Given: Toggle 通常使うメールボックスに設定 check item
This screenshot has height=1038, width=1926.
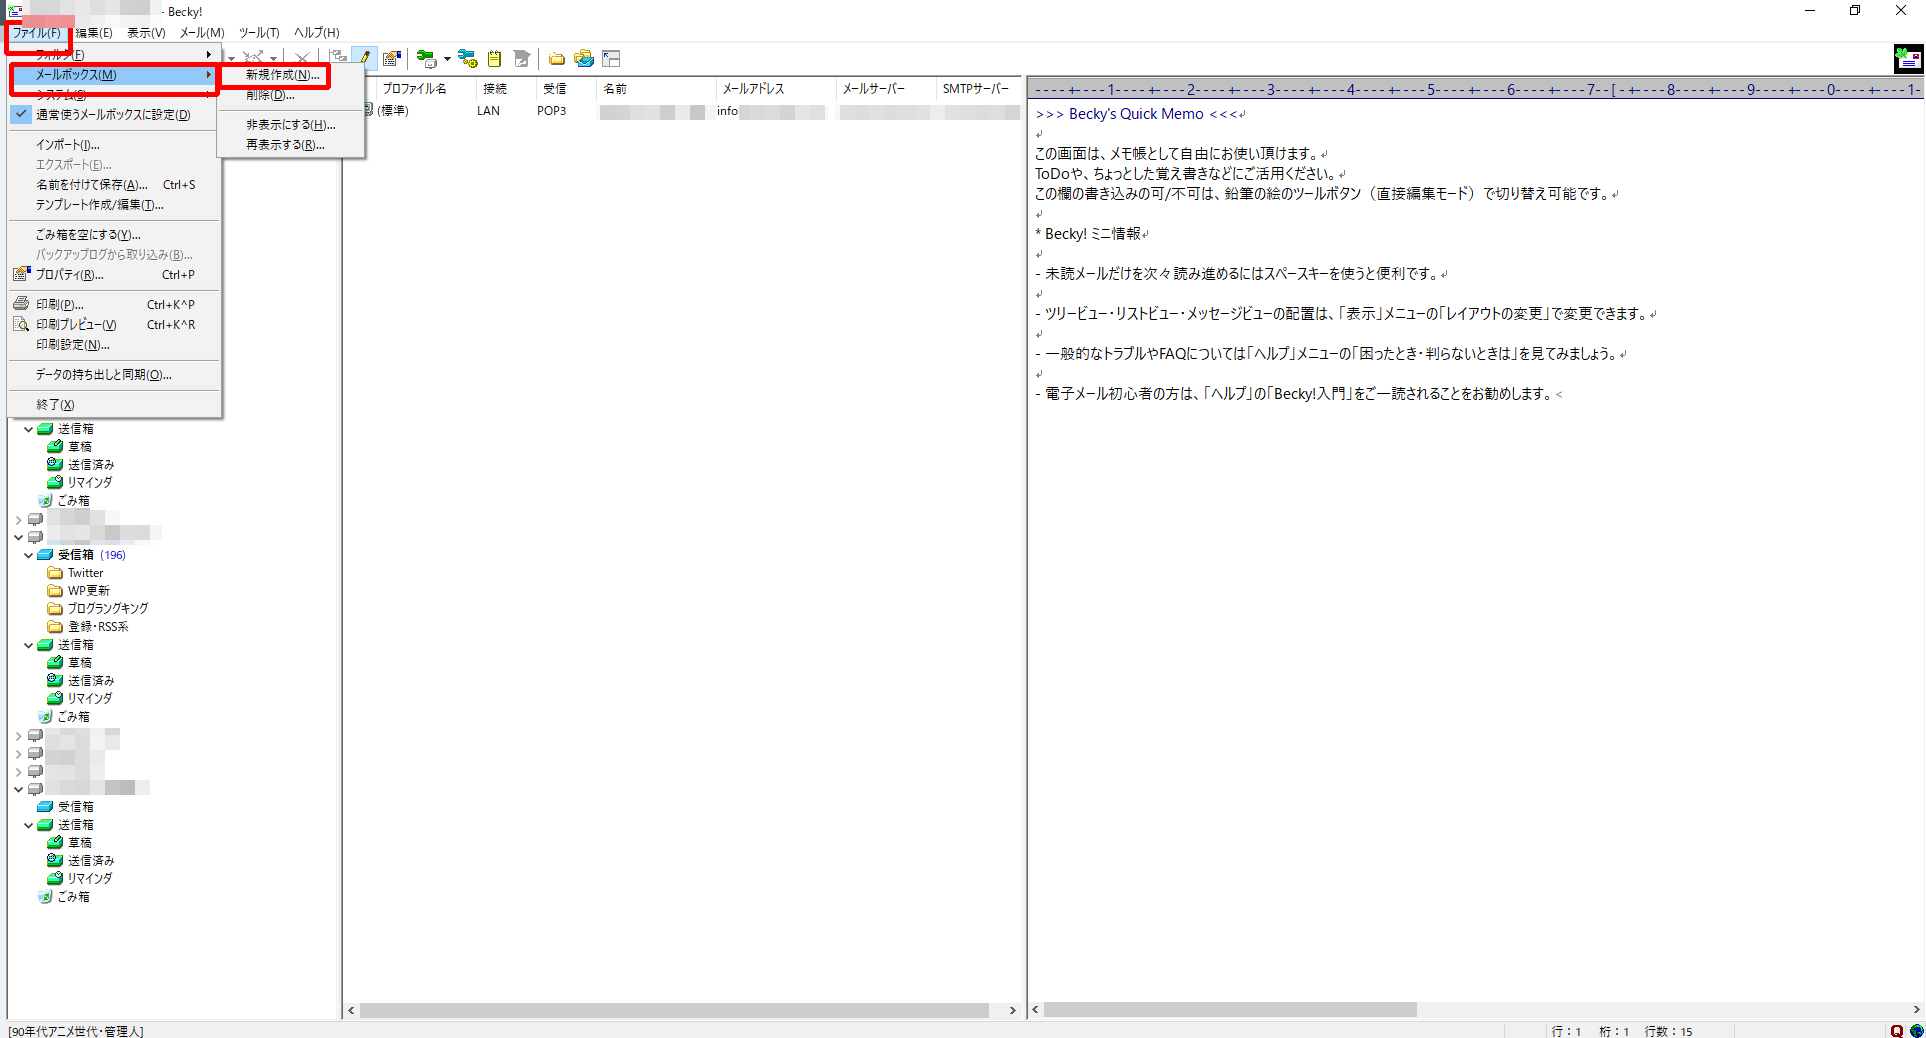Looking at the screenshot, I should coord(112,115).
